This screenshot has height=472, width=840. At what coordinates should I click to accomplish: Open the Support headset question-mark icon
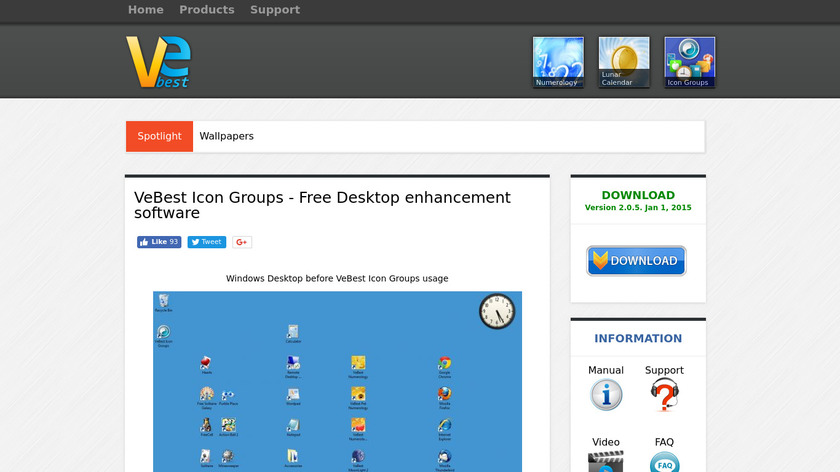click(664, 395)
